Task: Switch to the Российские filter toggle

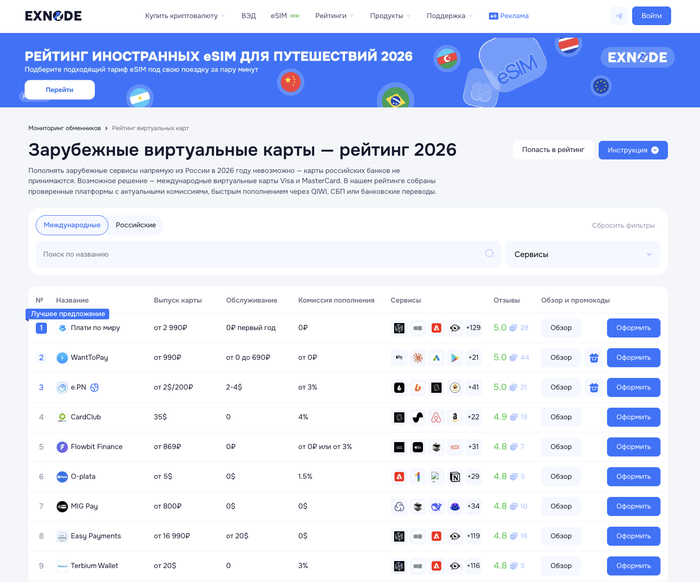Action: point(136,225)
